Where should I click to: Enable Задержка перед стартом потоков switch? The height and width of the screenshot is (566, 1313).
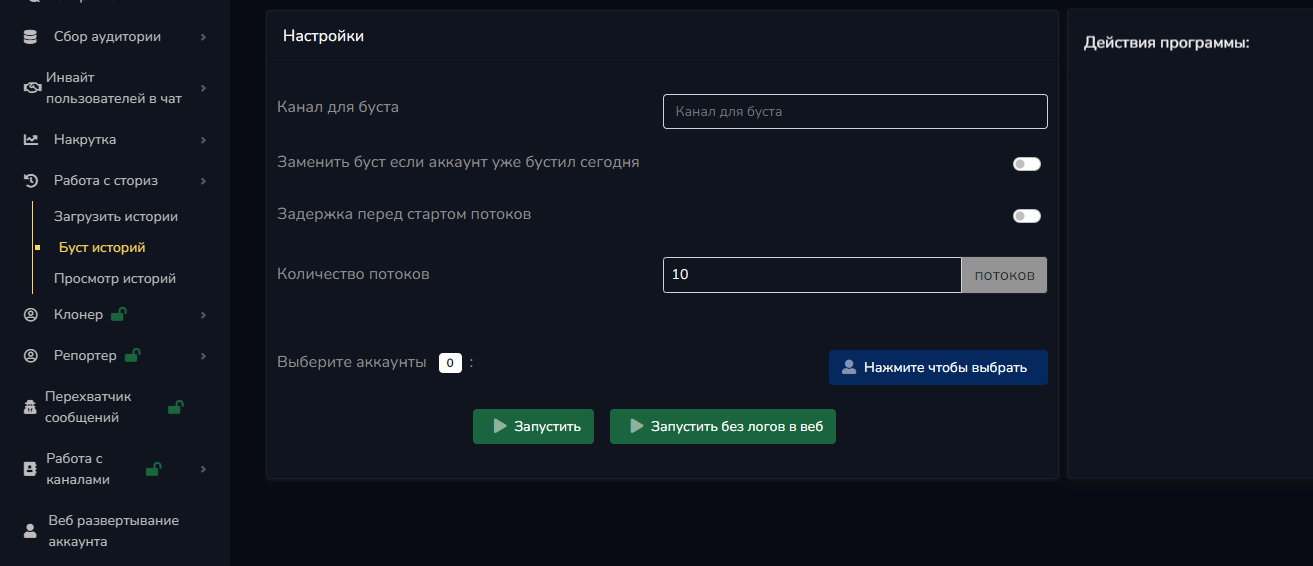1027,216
